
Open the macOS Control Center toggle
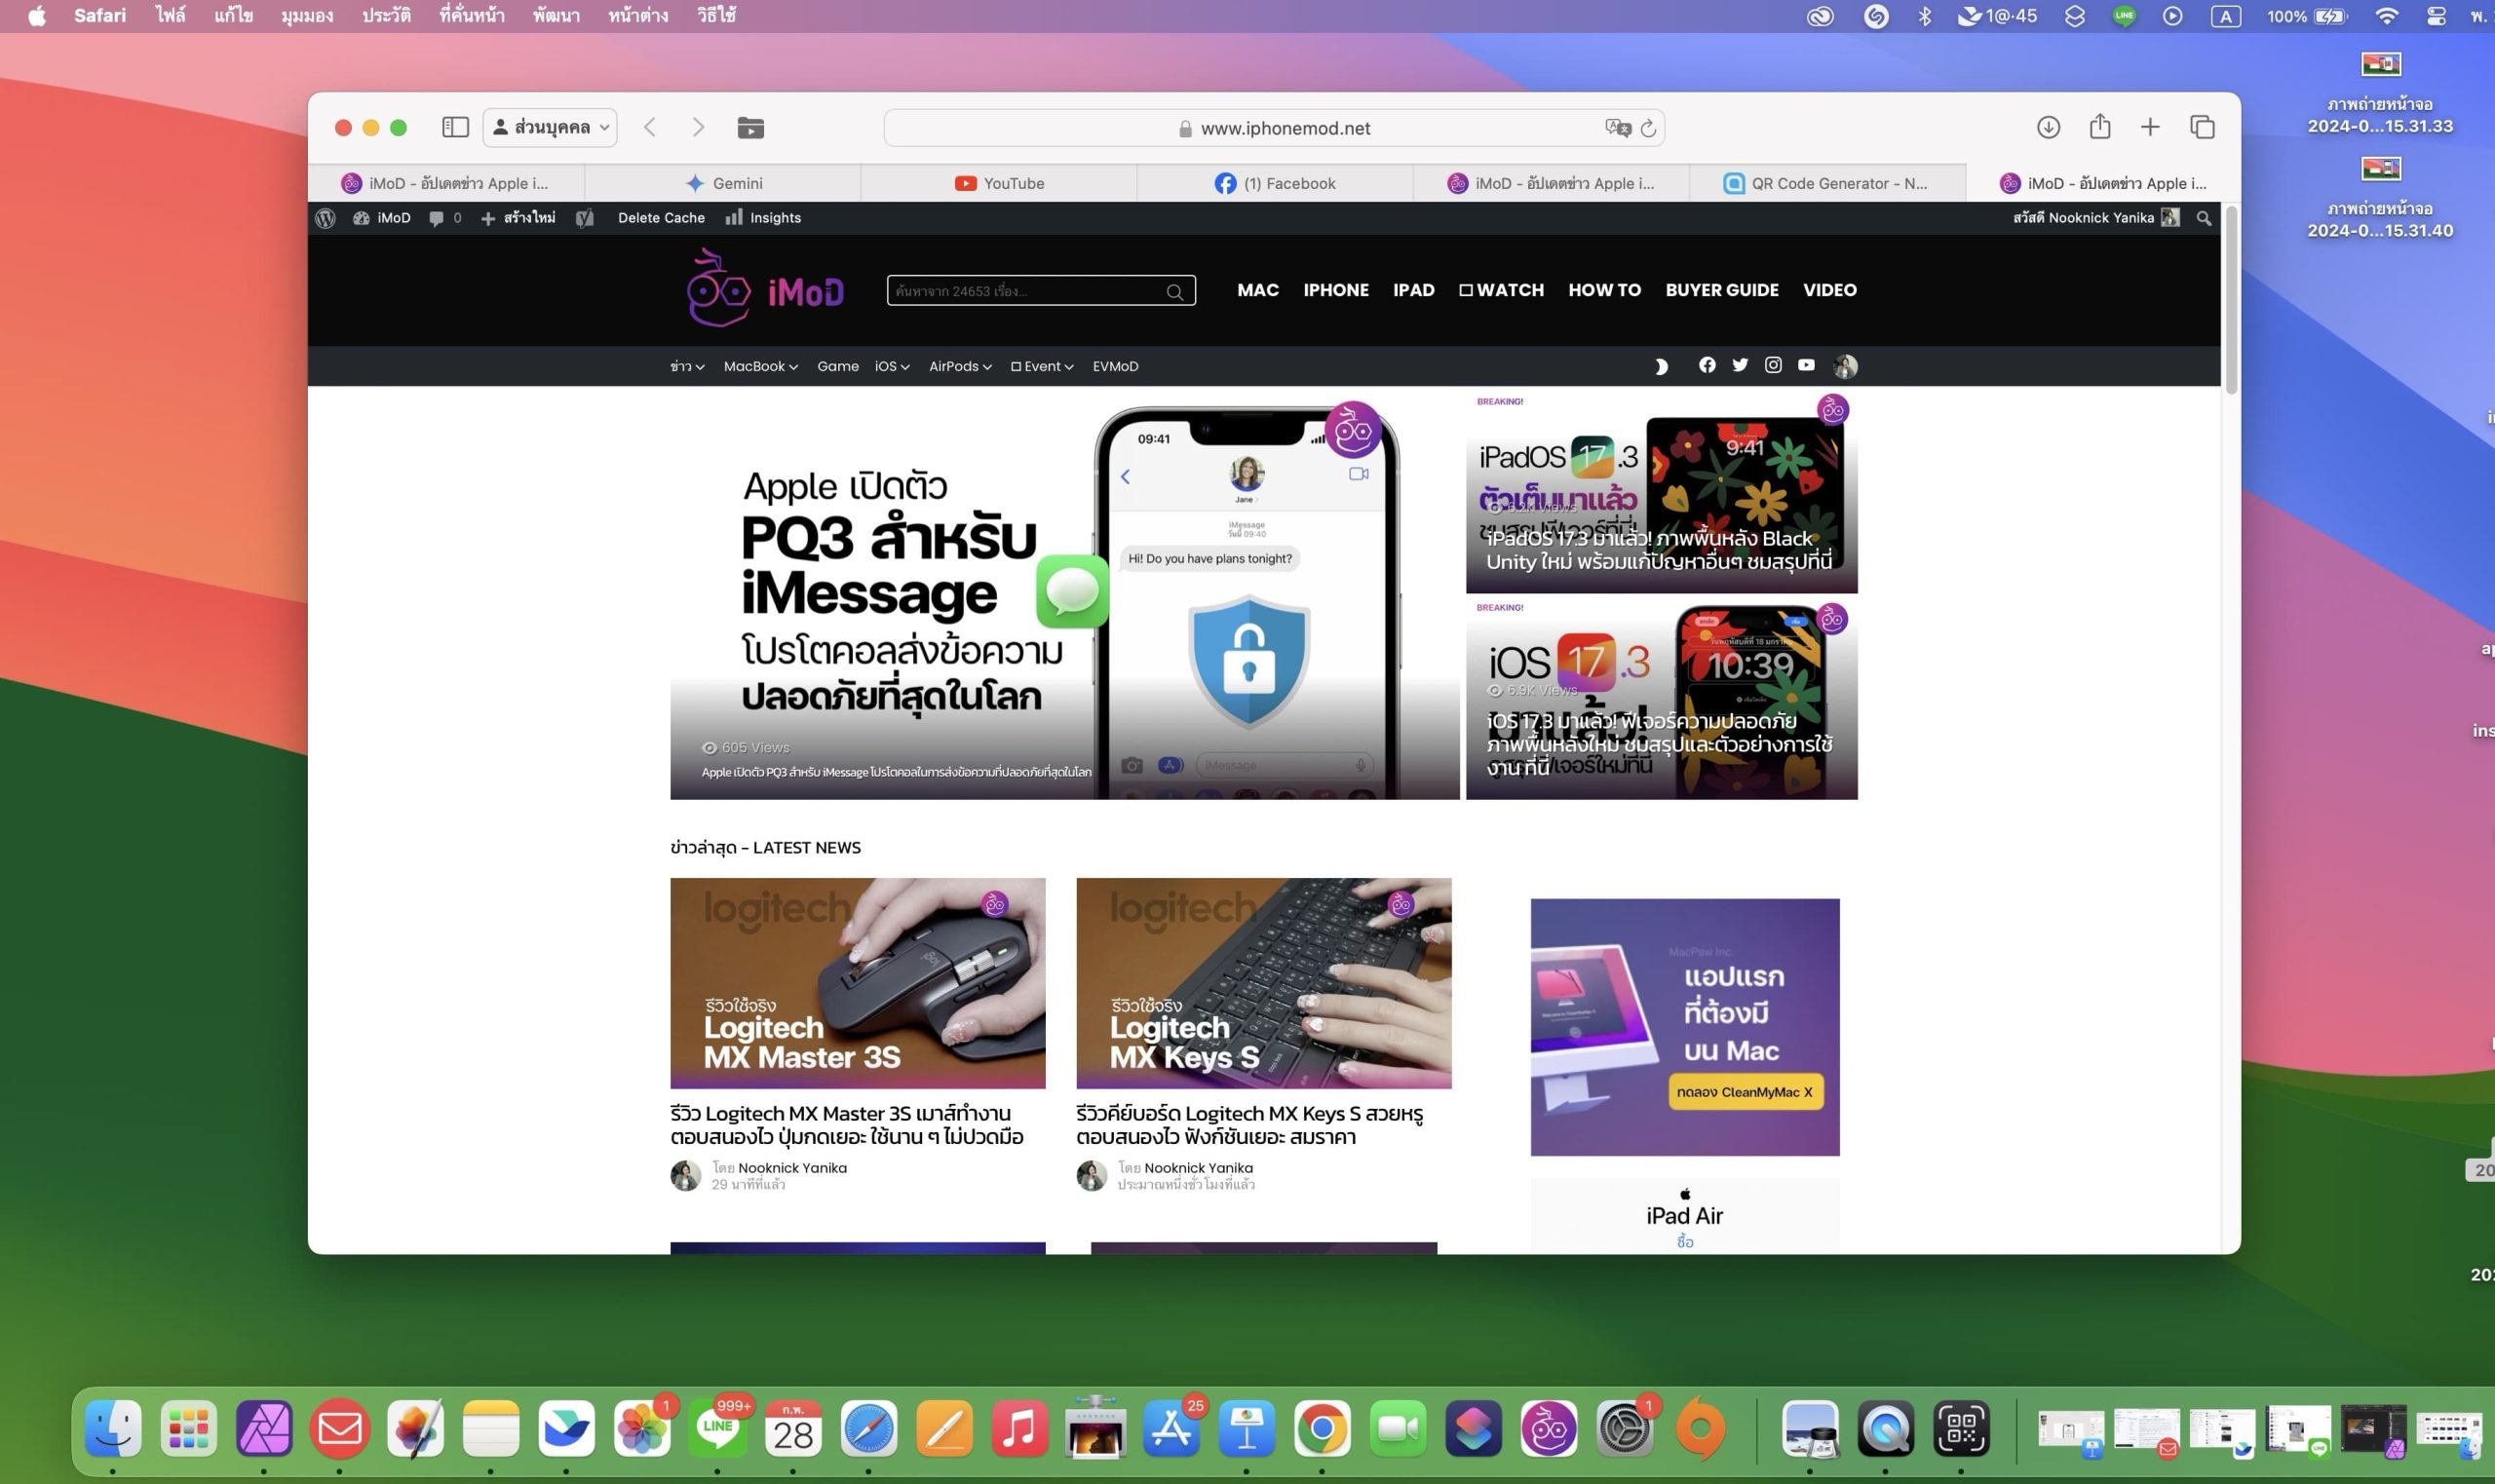2436,16
